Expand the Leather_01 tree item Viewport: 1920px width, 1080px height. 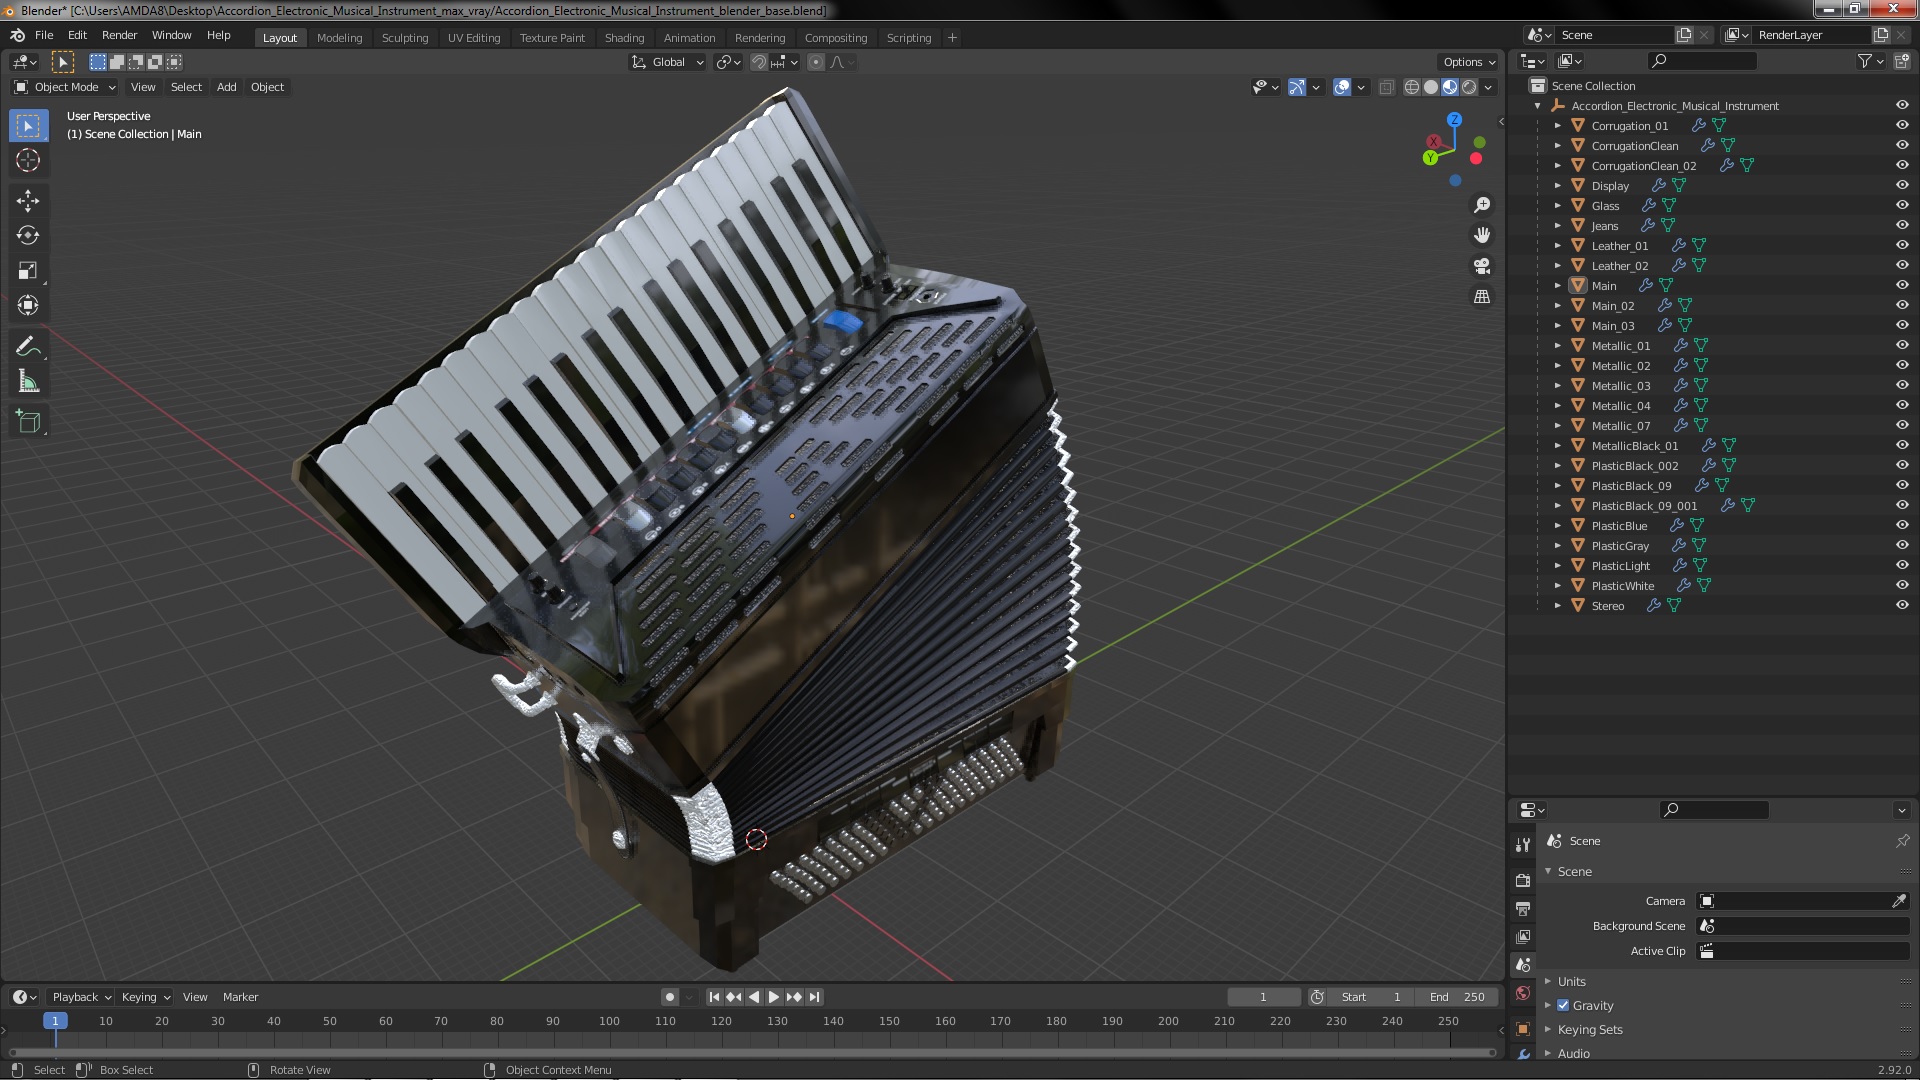1557,246
